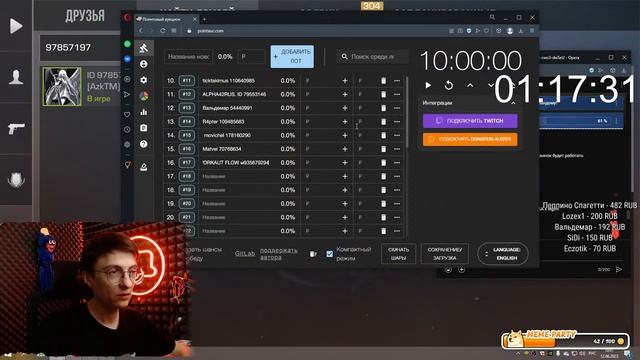640x360 pixels.
Task: Add amount to lot #17 with plus
Action: (345, 162)
